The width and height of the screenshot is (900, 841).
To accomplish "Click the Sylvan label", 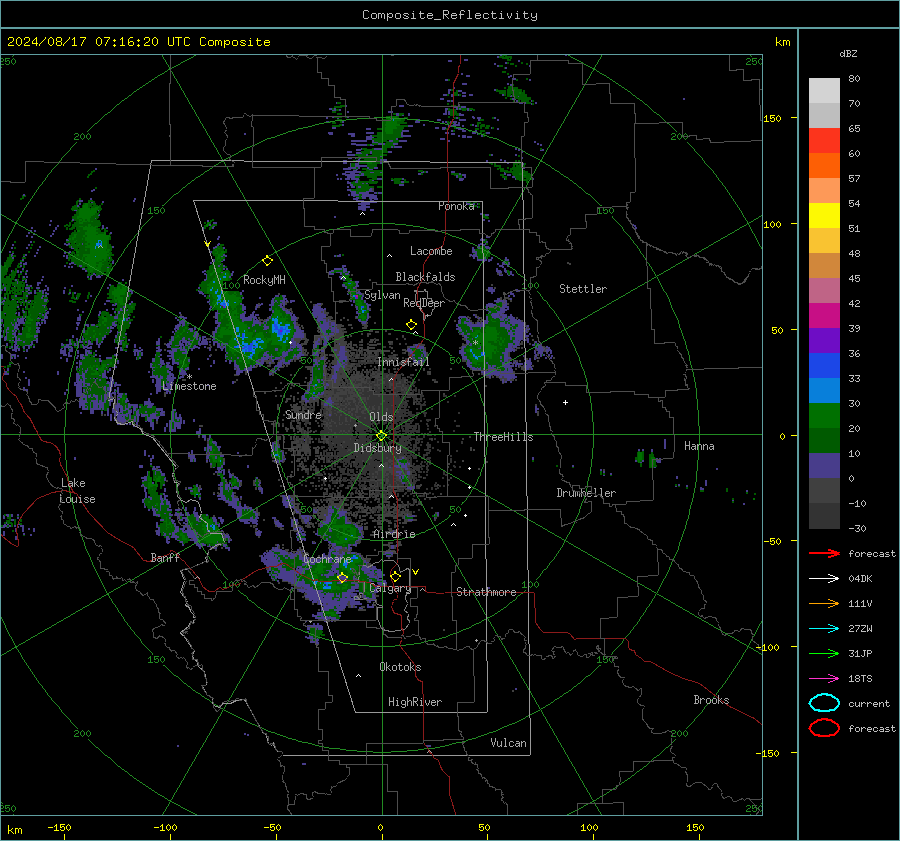I will tap(382, 295).
